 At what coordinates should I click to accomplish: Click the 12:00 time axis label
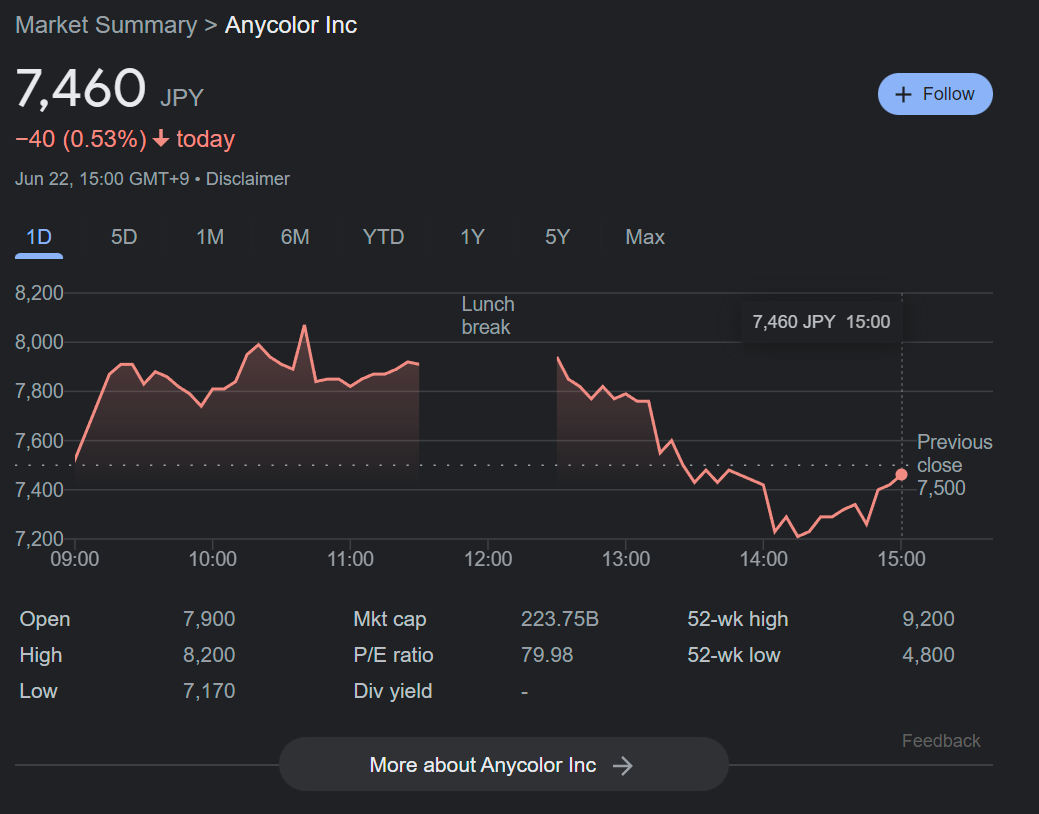tap(488, 559)
